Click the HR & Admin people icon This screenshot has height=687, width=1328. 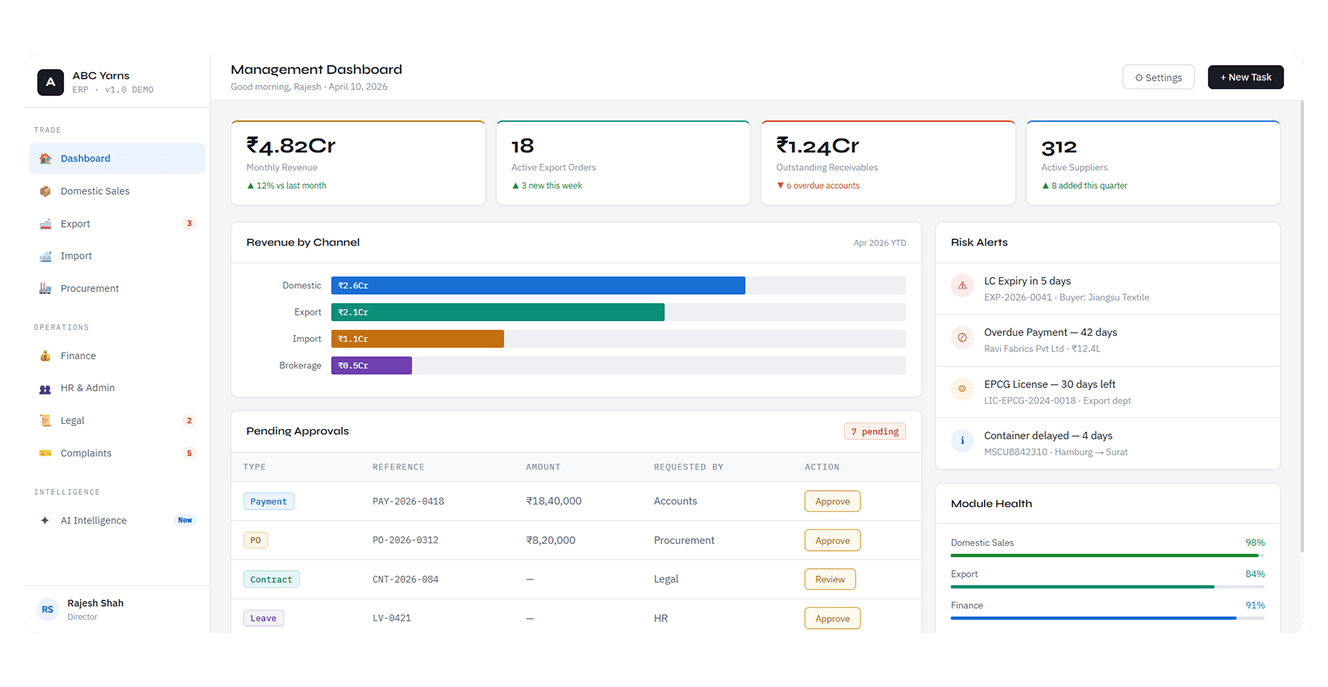[x=45, y=388]
